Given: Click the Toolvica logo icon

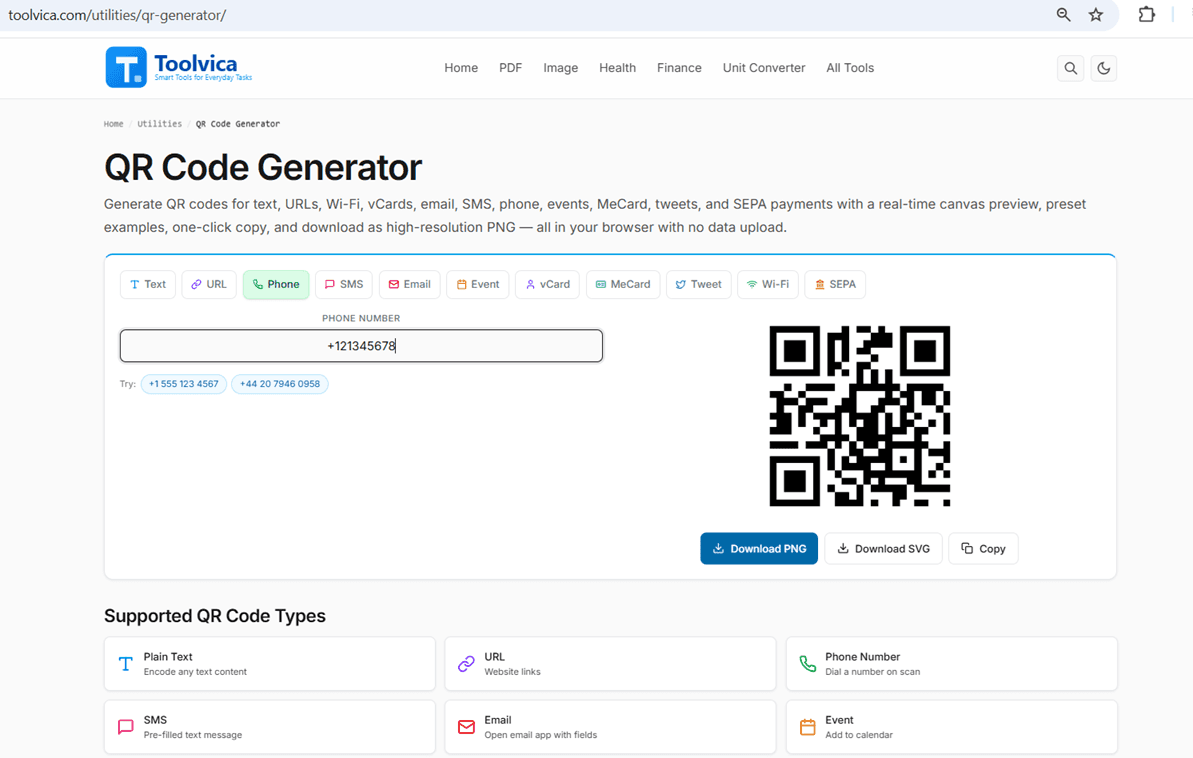Looking at the screenshot, I should 126,67.
